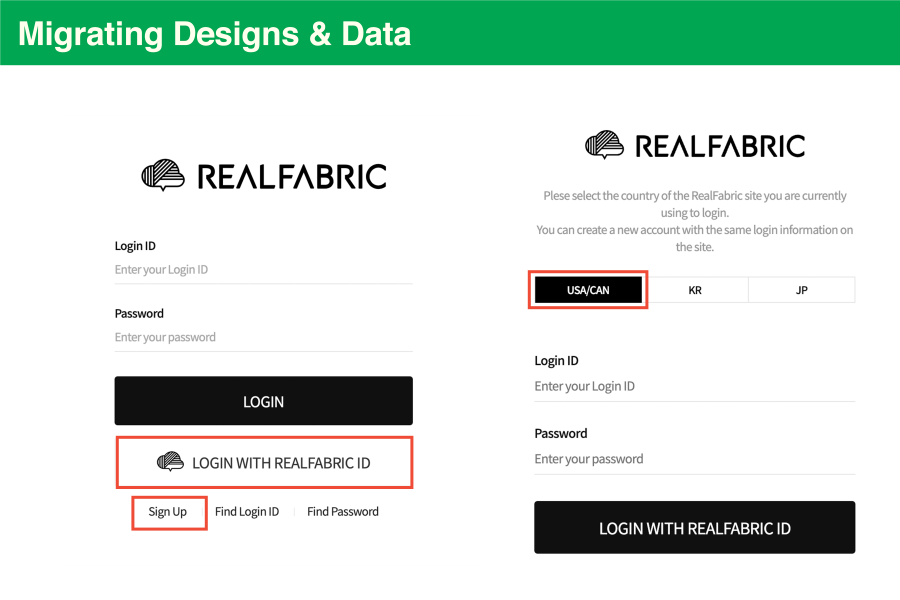Click the REALFABRIC wordmark above the country tabs

720,147
